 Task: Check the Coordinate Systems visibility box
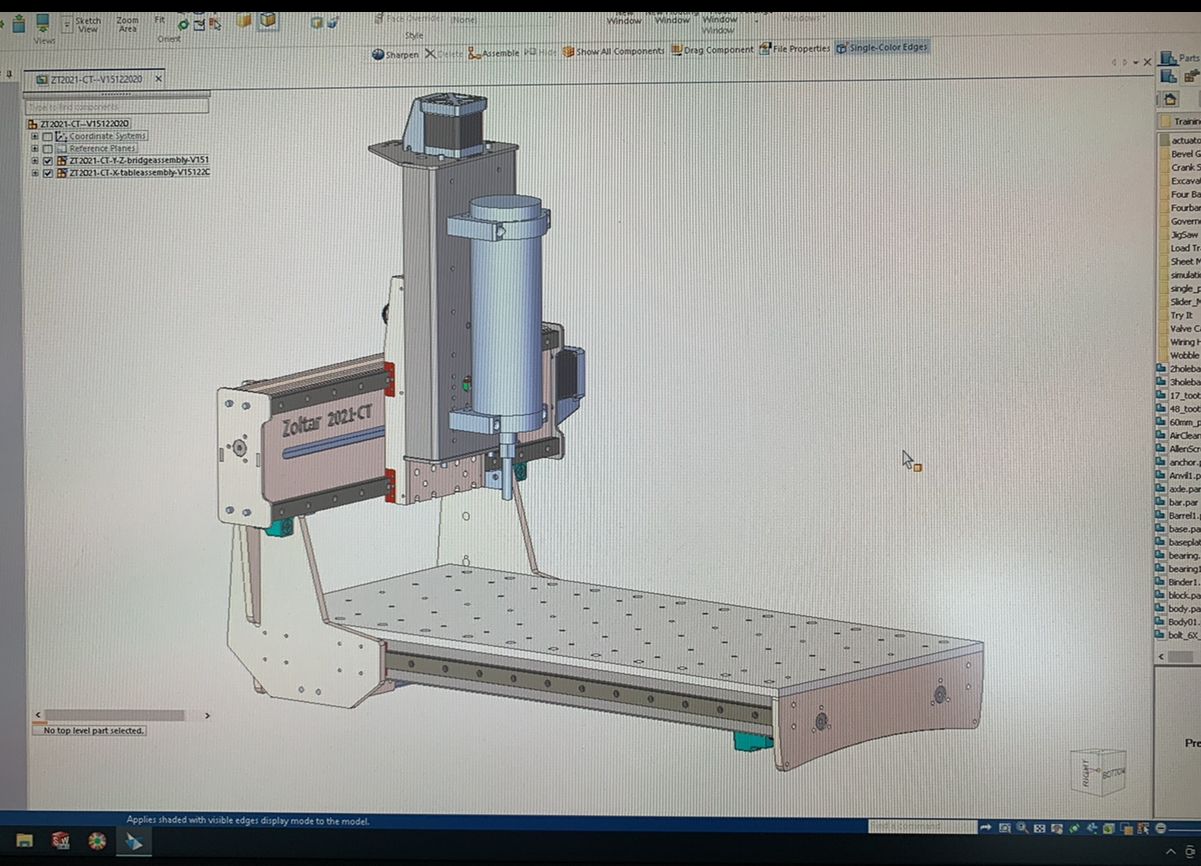(x=48, y=136)
